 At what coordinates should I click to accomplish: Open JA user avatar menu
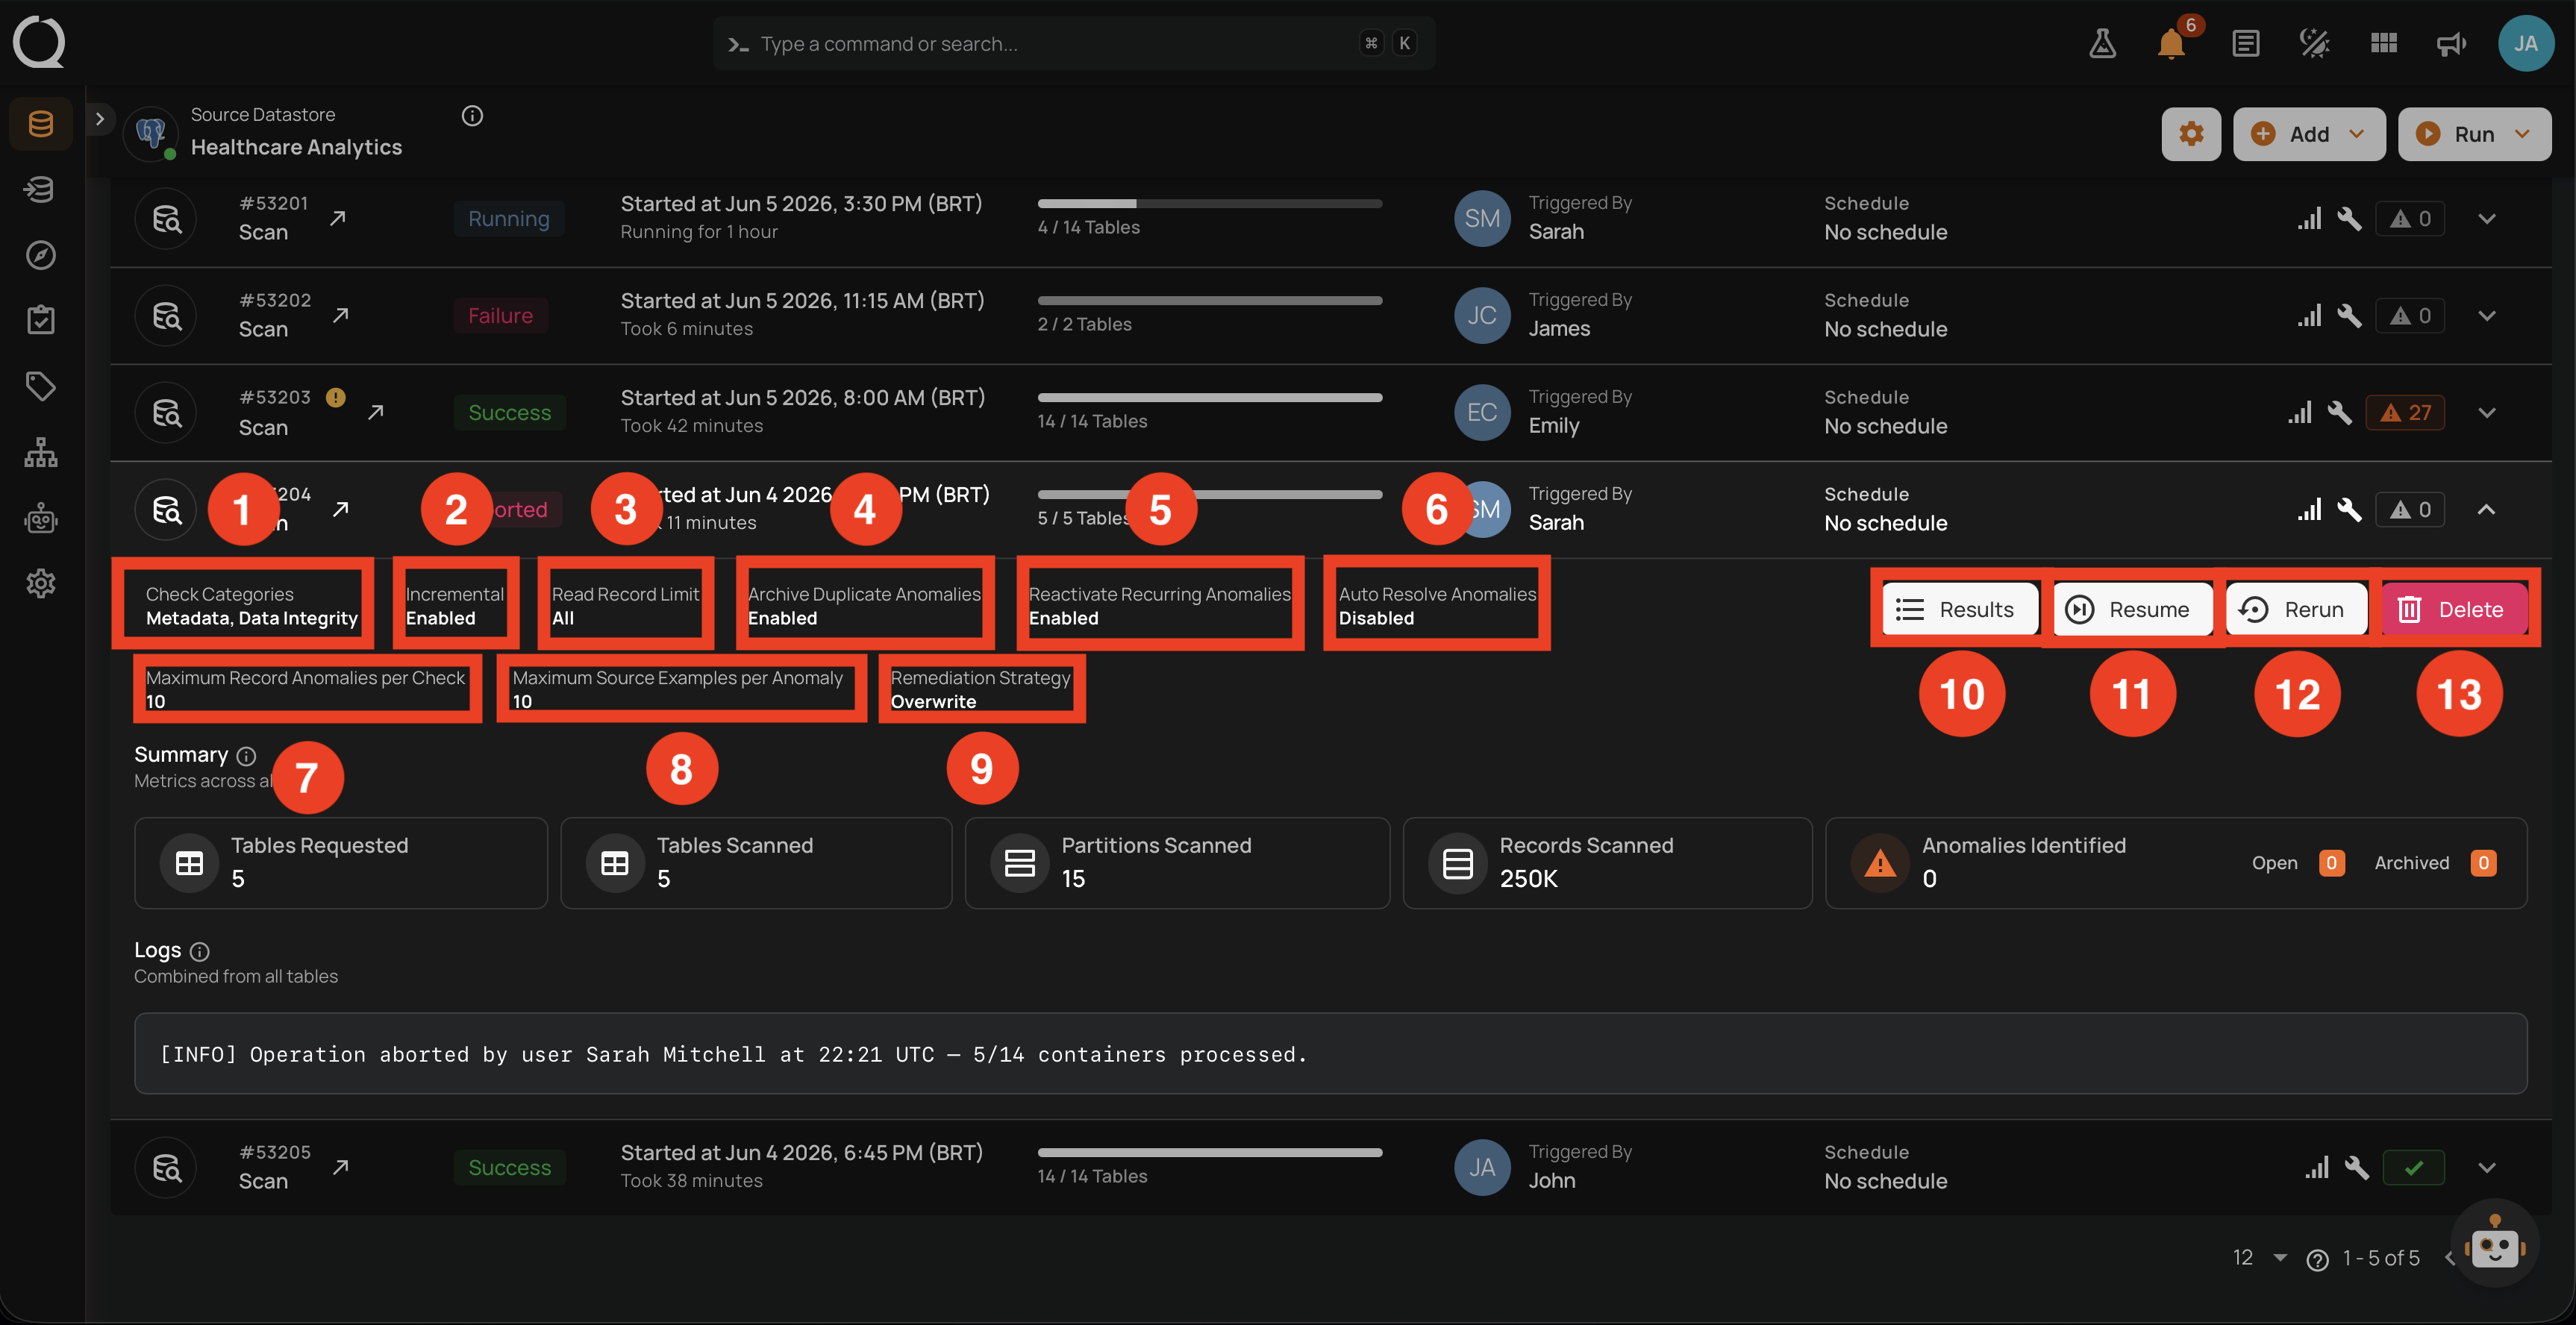click(2525, 43)
